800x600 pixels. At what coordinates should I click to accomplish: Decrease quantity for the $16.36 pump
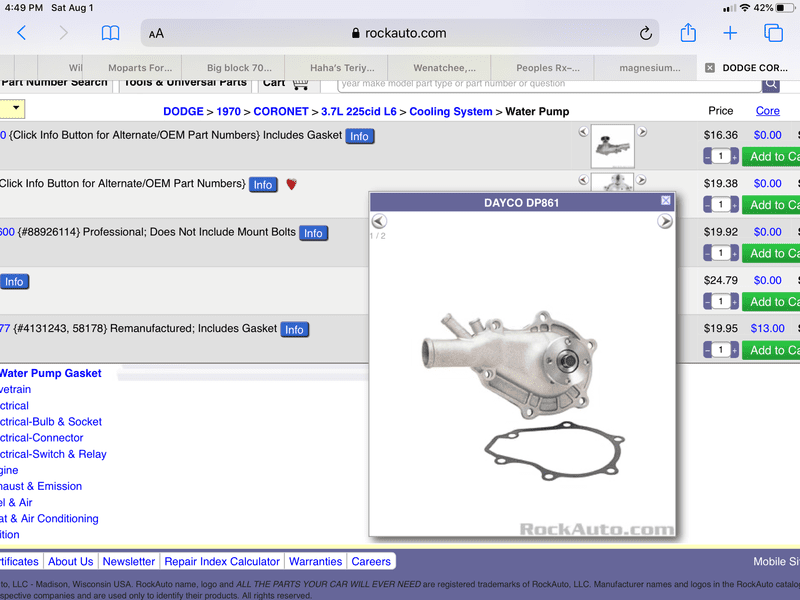point(707,157)
